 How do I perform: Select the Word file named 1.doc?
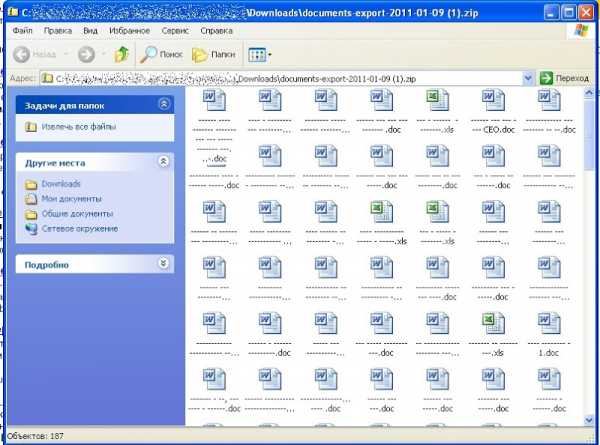coord(549,334)
